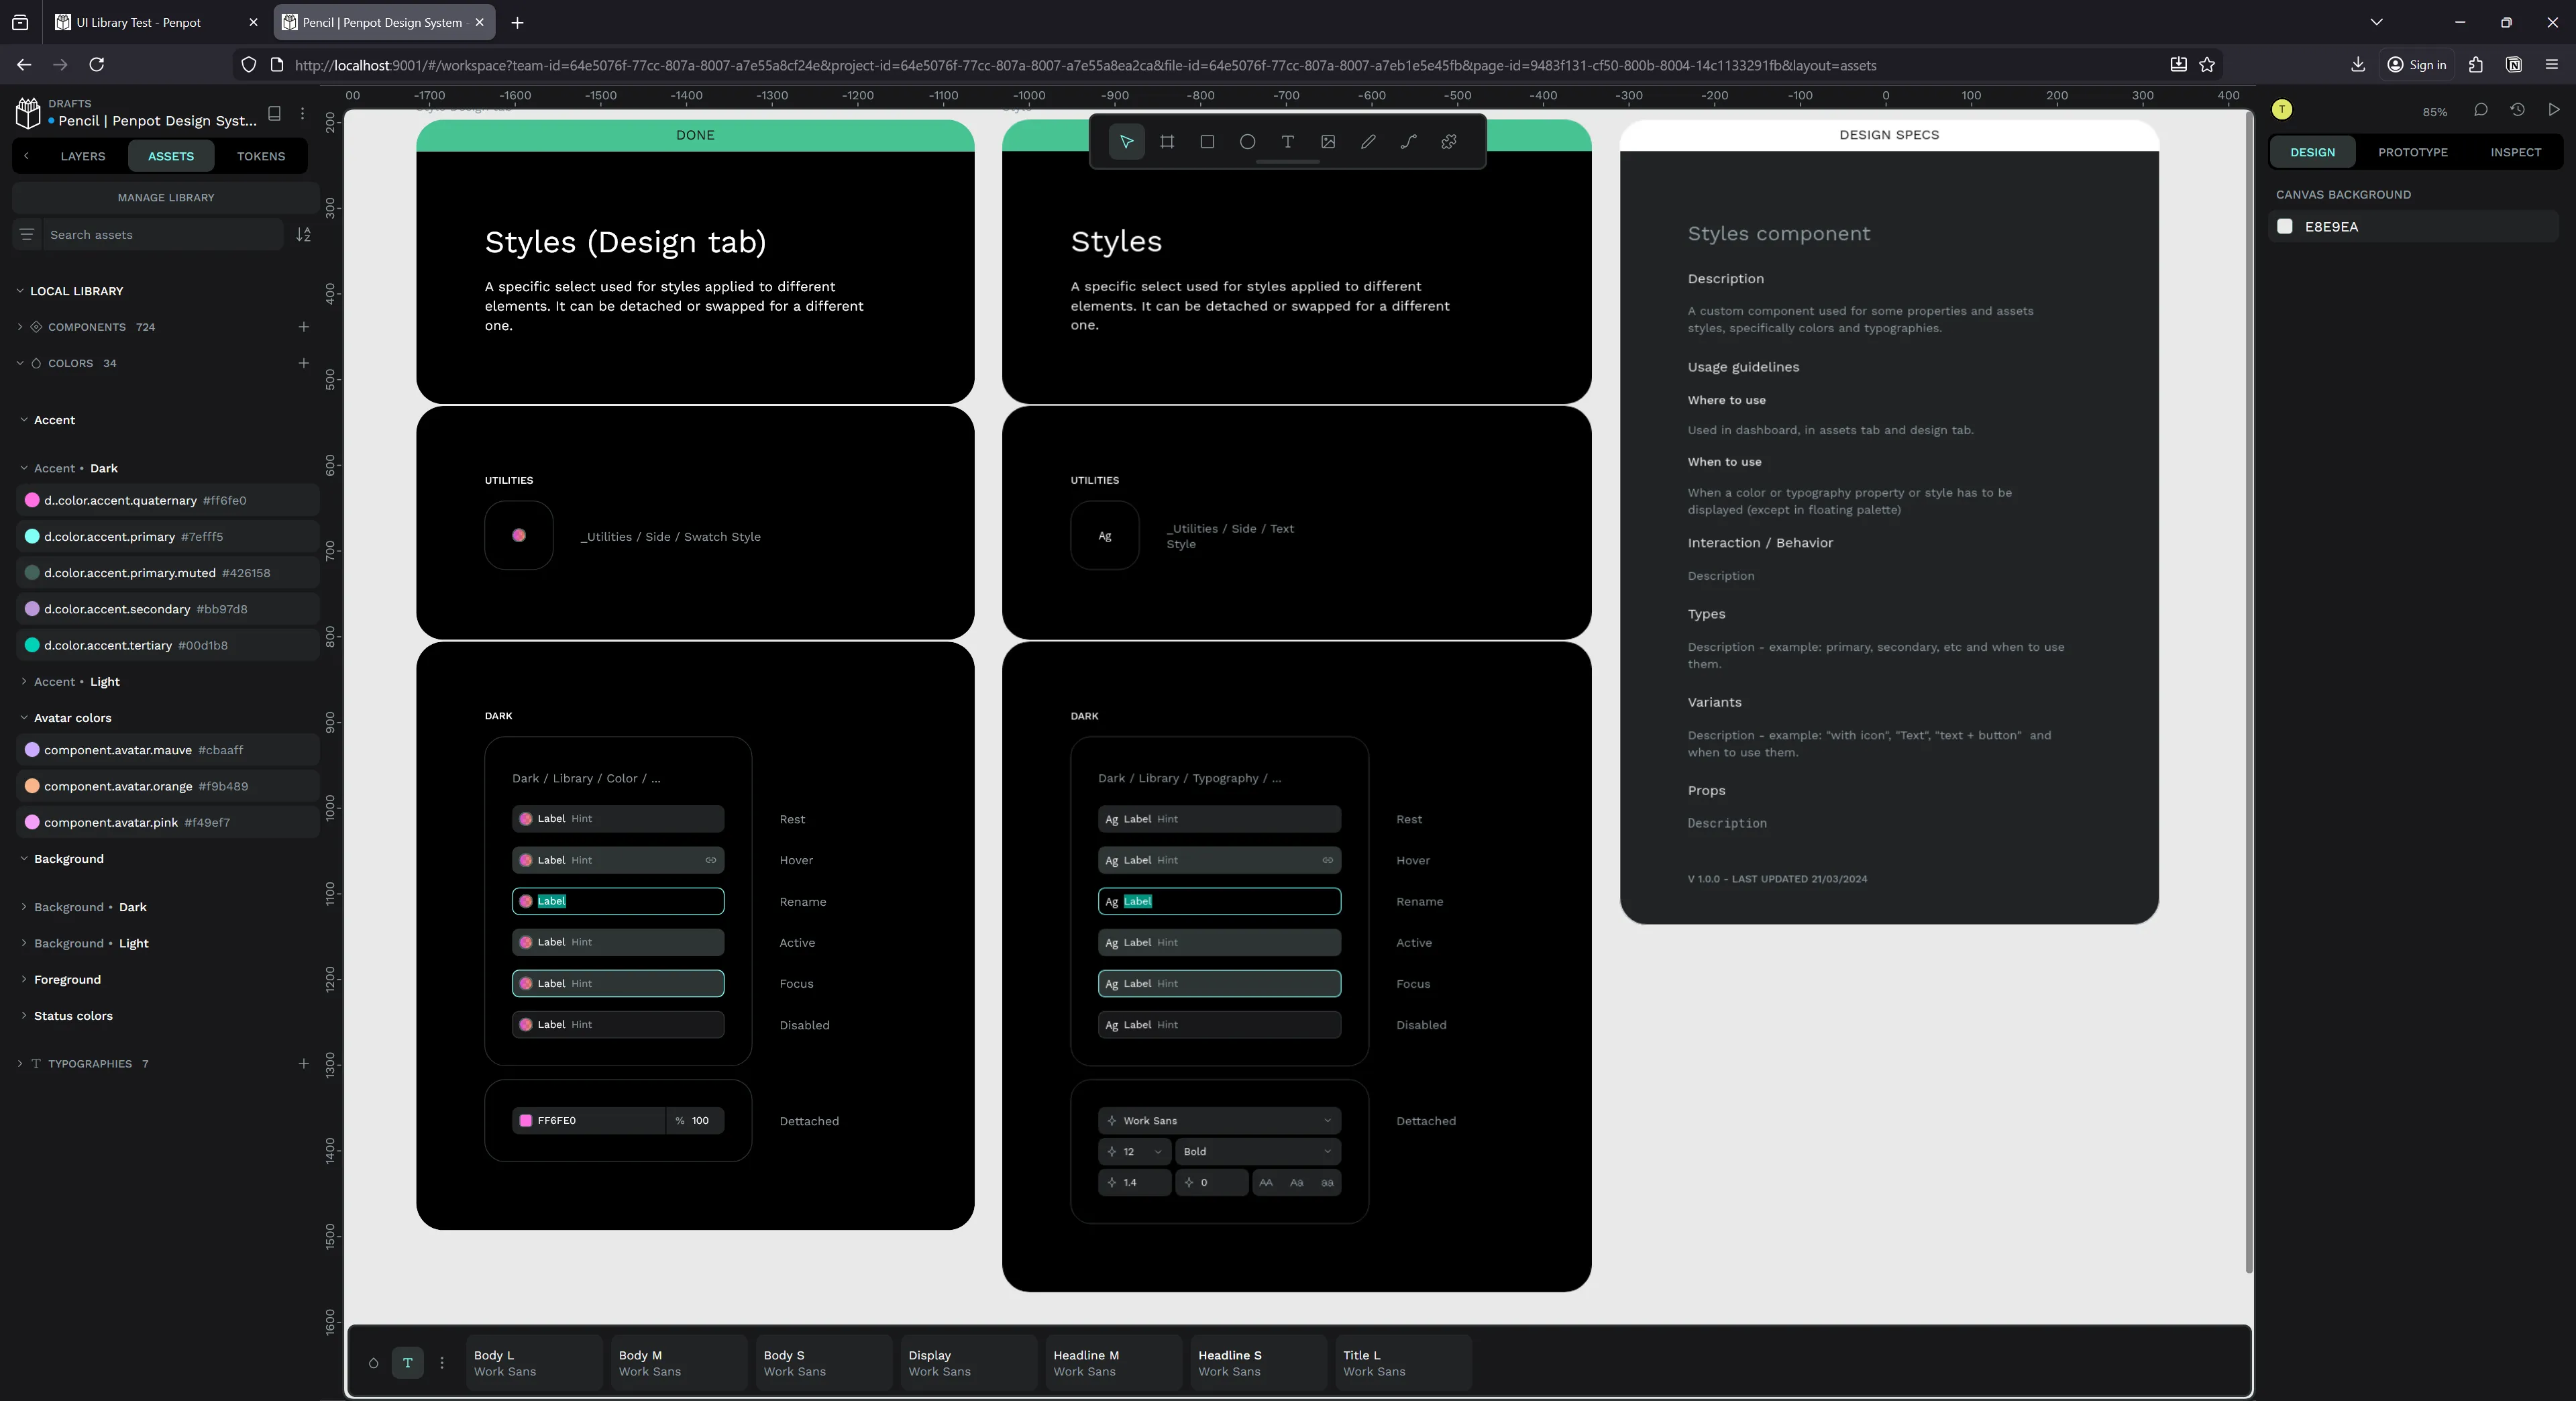Screen dimensions: 2576x1401
Task: Toggle the sort order of assets
Action: point(303,234)
